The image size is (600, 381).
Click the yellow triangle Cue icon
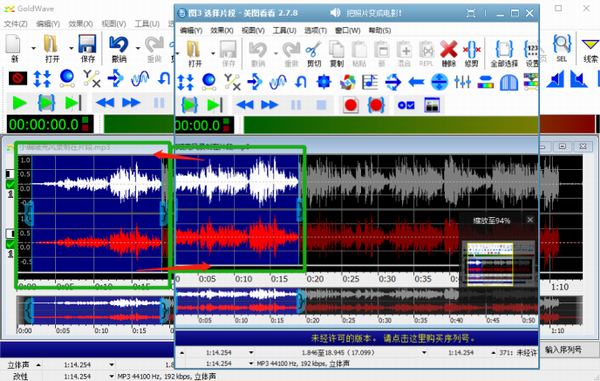tap(590, 44)
